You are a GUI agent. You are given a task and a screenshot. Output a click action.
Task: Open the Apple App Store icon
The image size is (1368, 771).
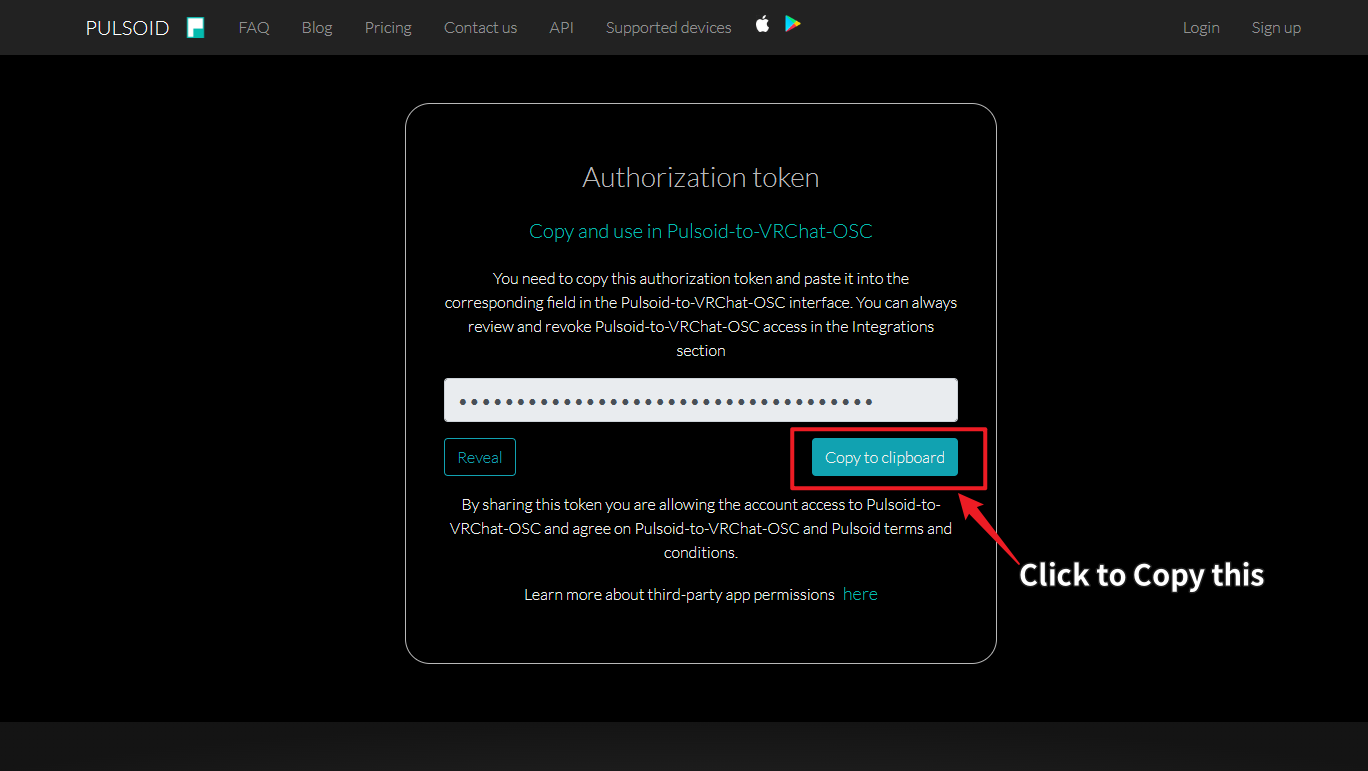pos(762,24)
